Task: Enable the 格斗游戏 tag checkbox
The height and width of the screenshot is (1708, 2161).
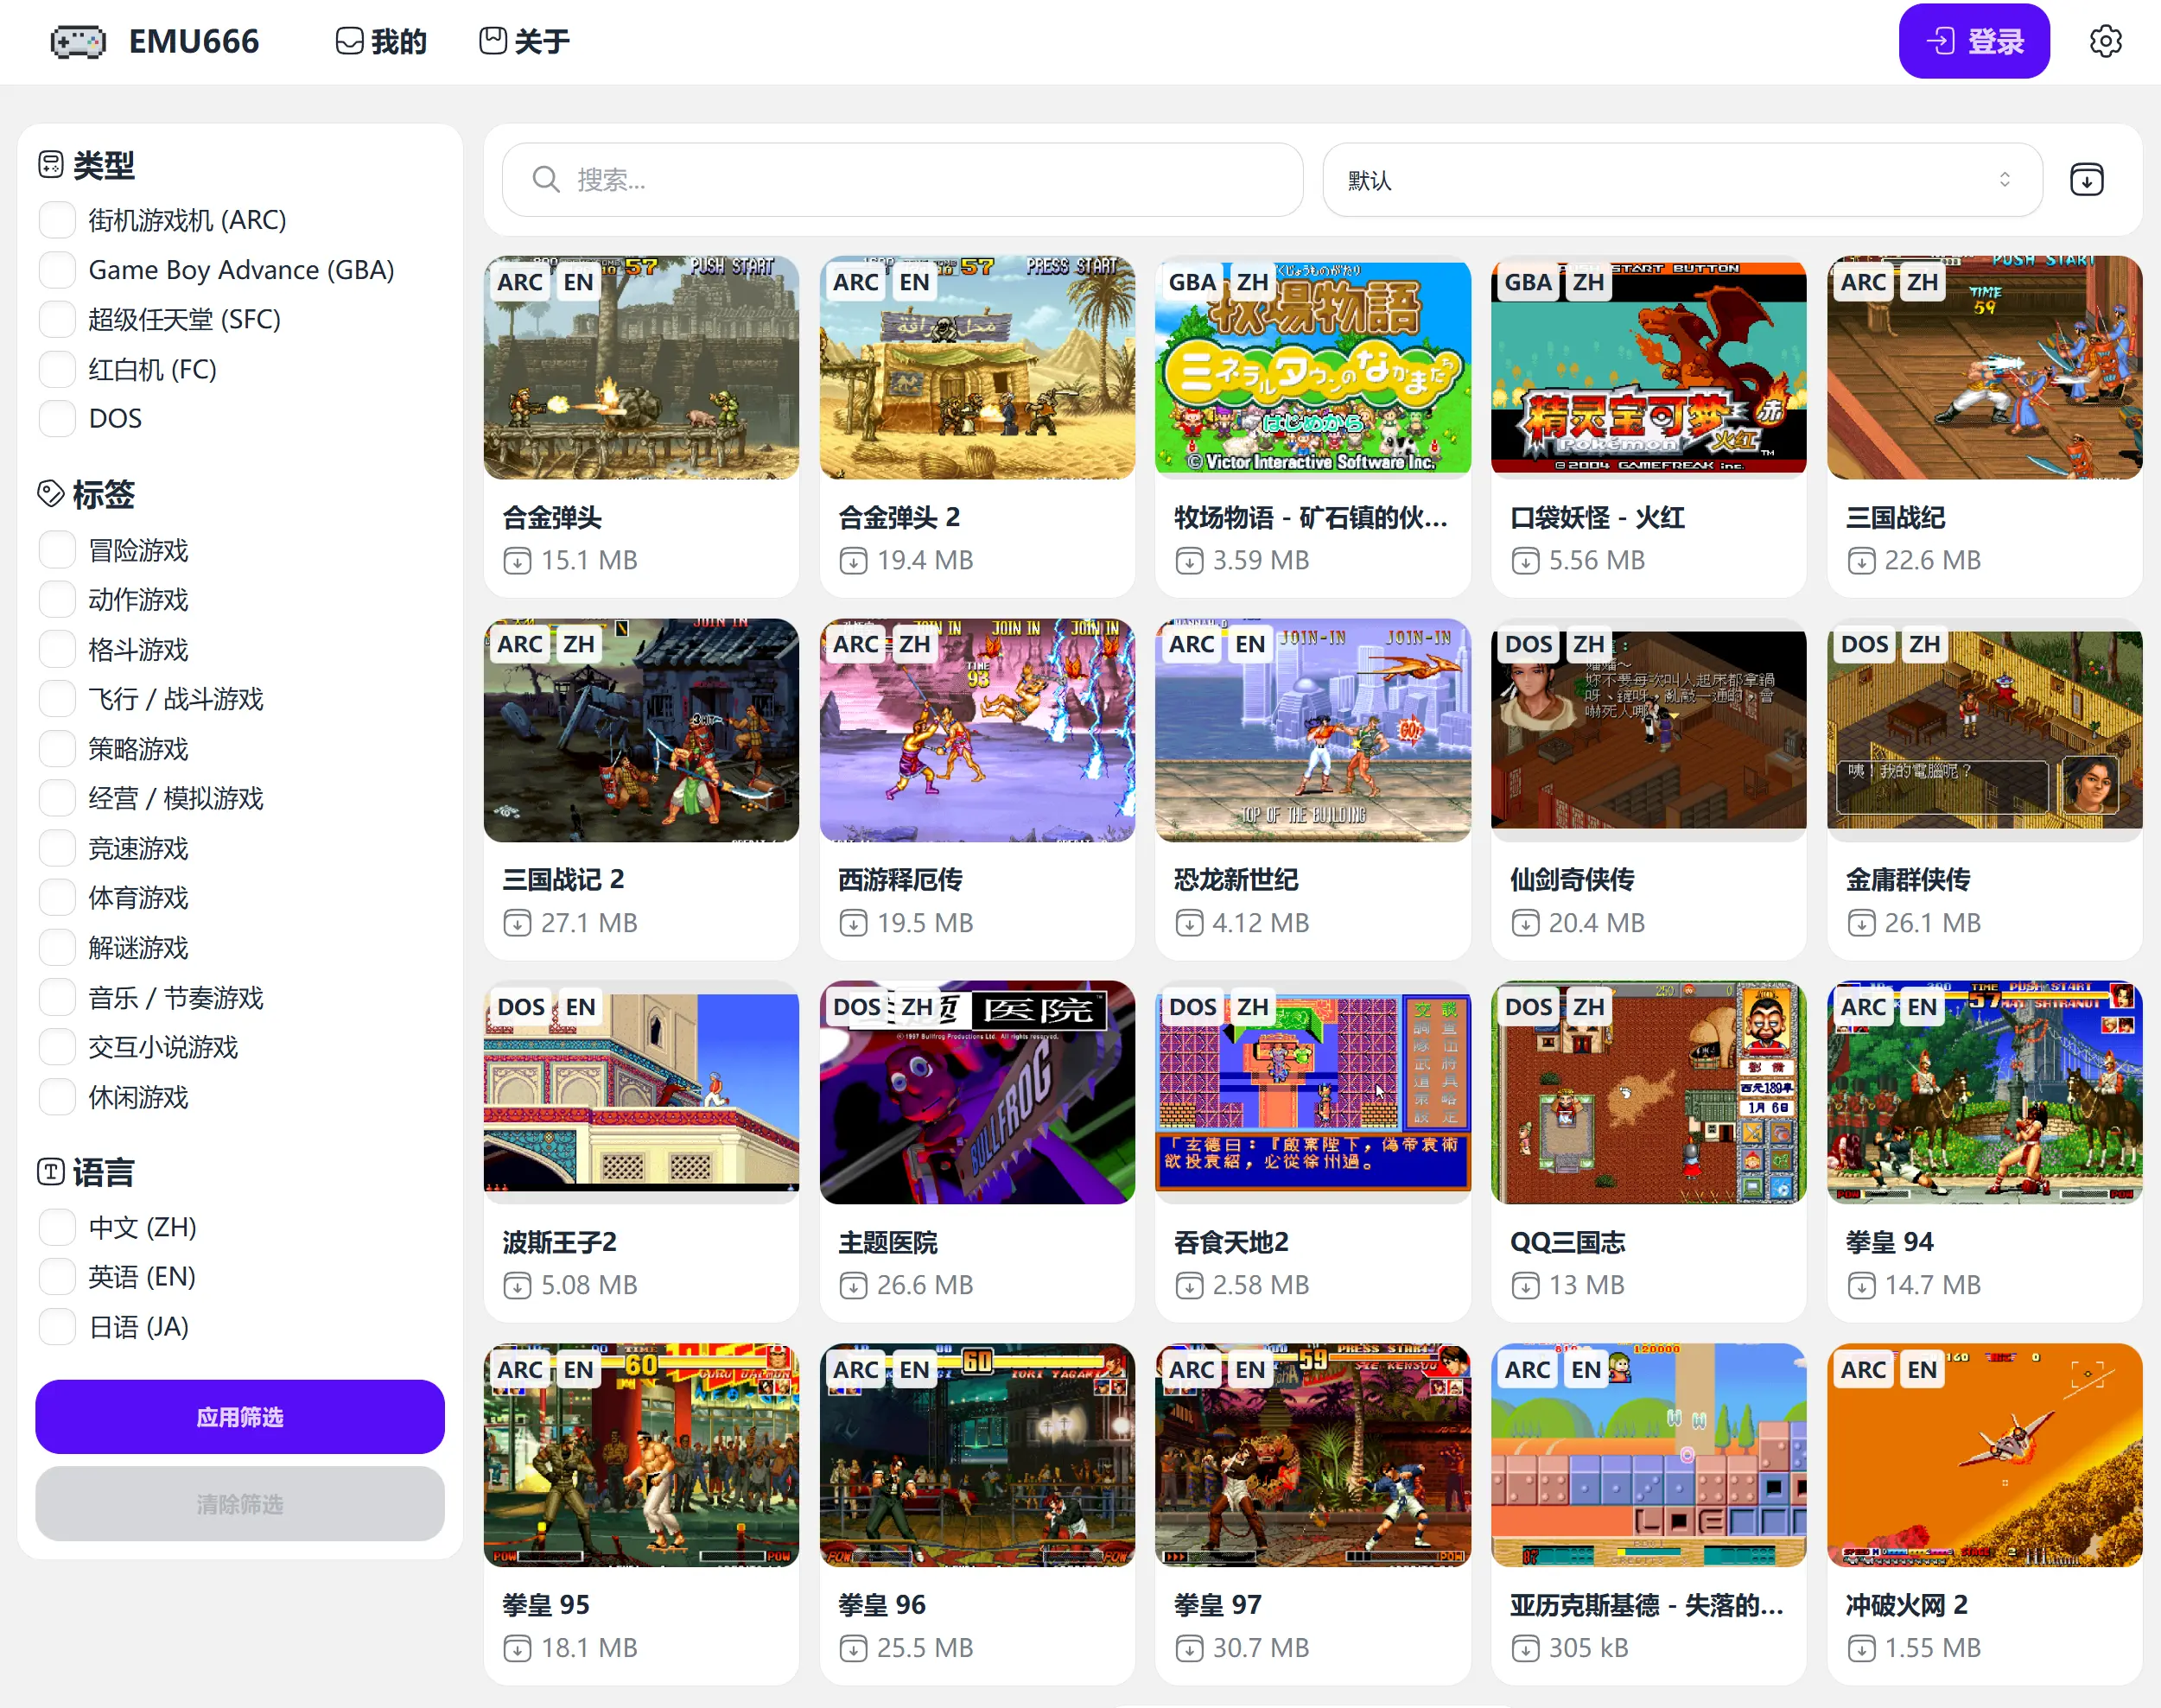Action: (57, 650)
